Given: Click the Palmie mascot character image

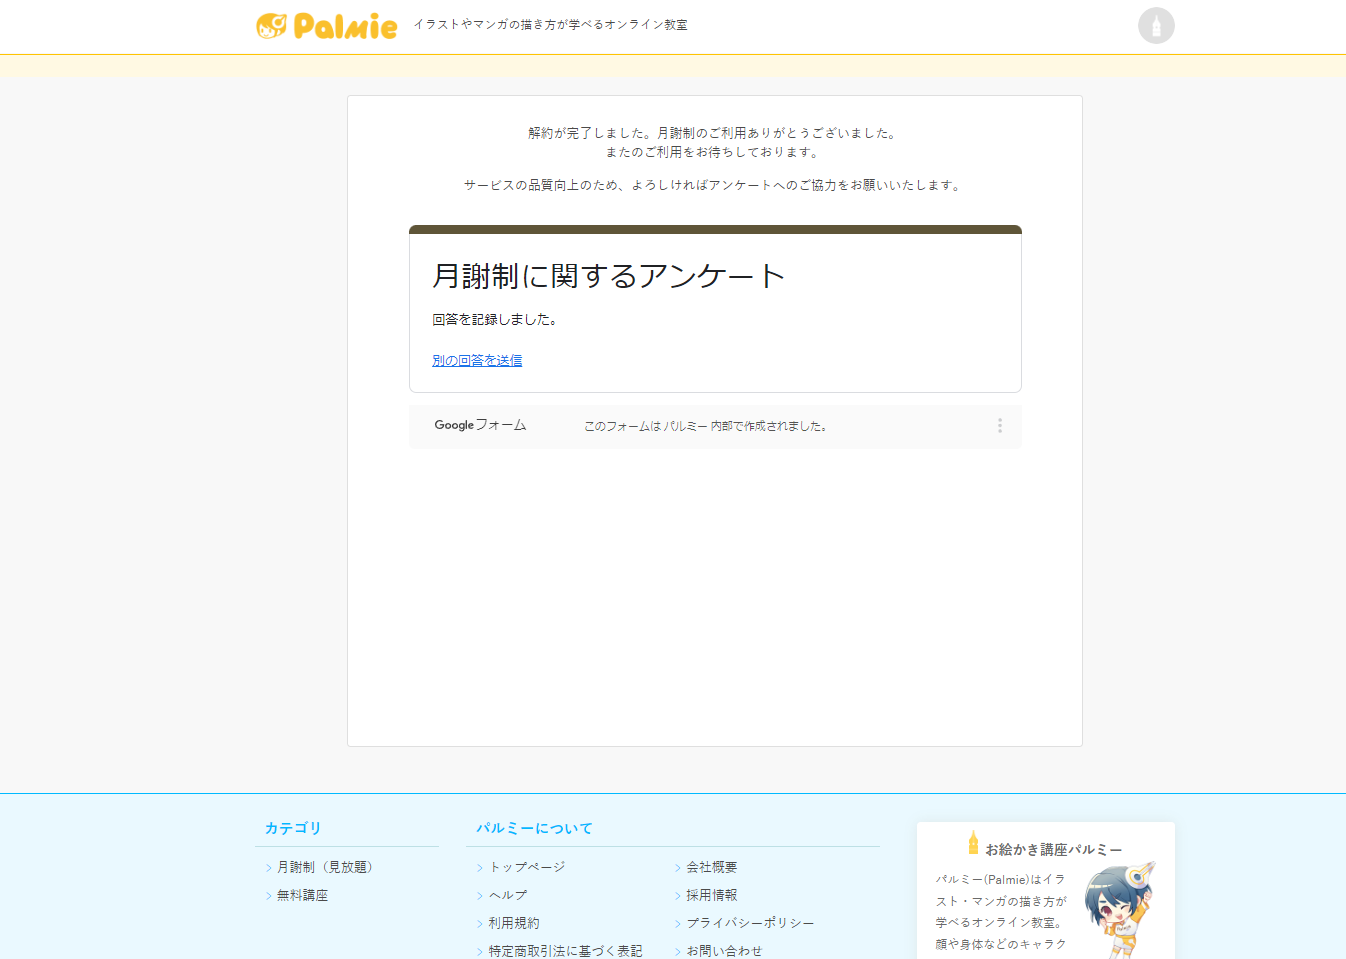Looking at the screenshot, I should pyautogui.click(x=1120, y=908).
